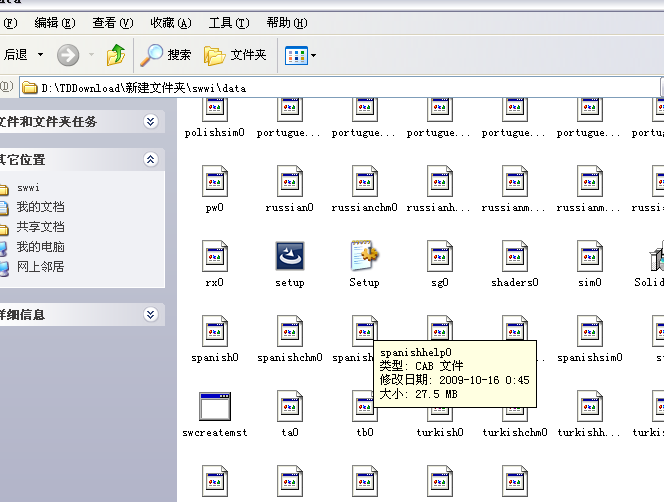Select the spanish0 CAB file
The height and width of the screenshot is (502, 664).
214,332
